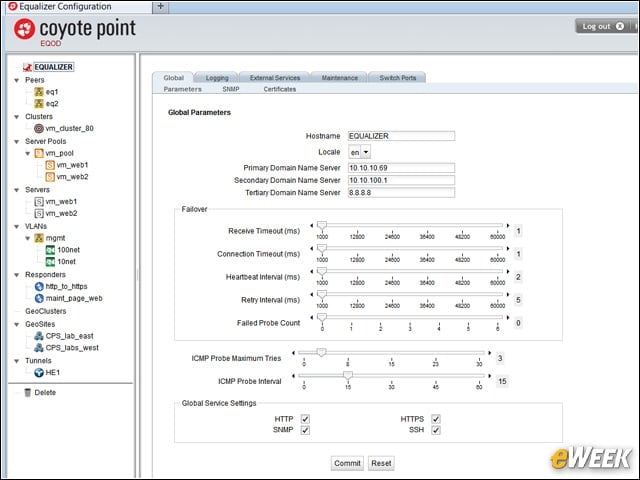Viewport: 640px width, 480px height.
Task: Collapse the Peers tree section
Action: coord(17,80)
